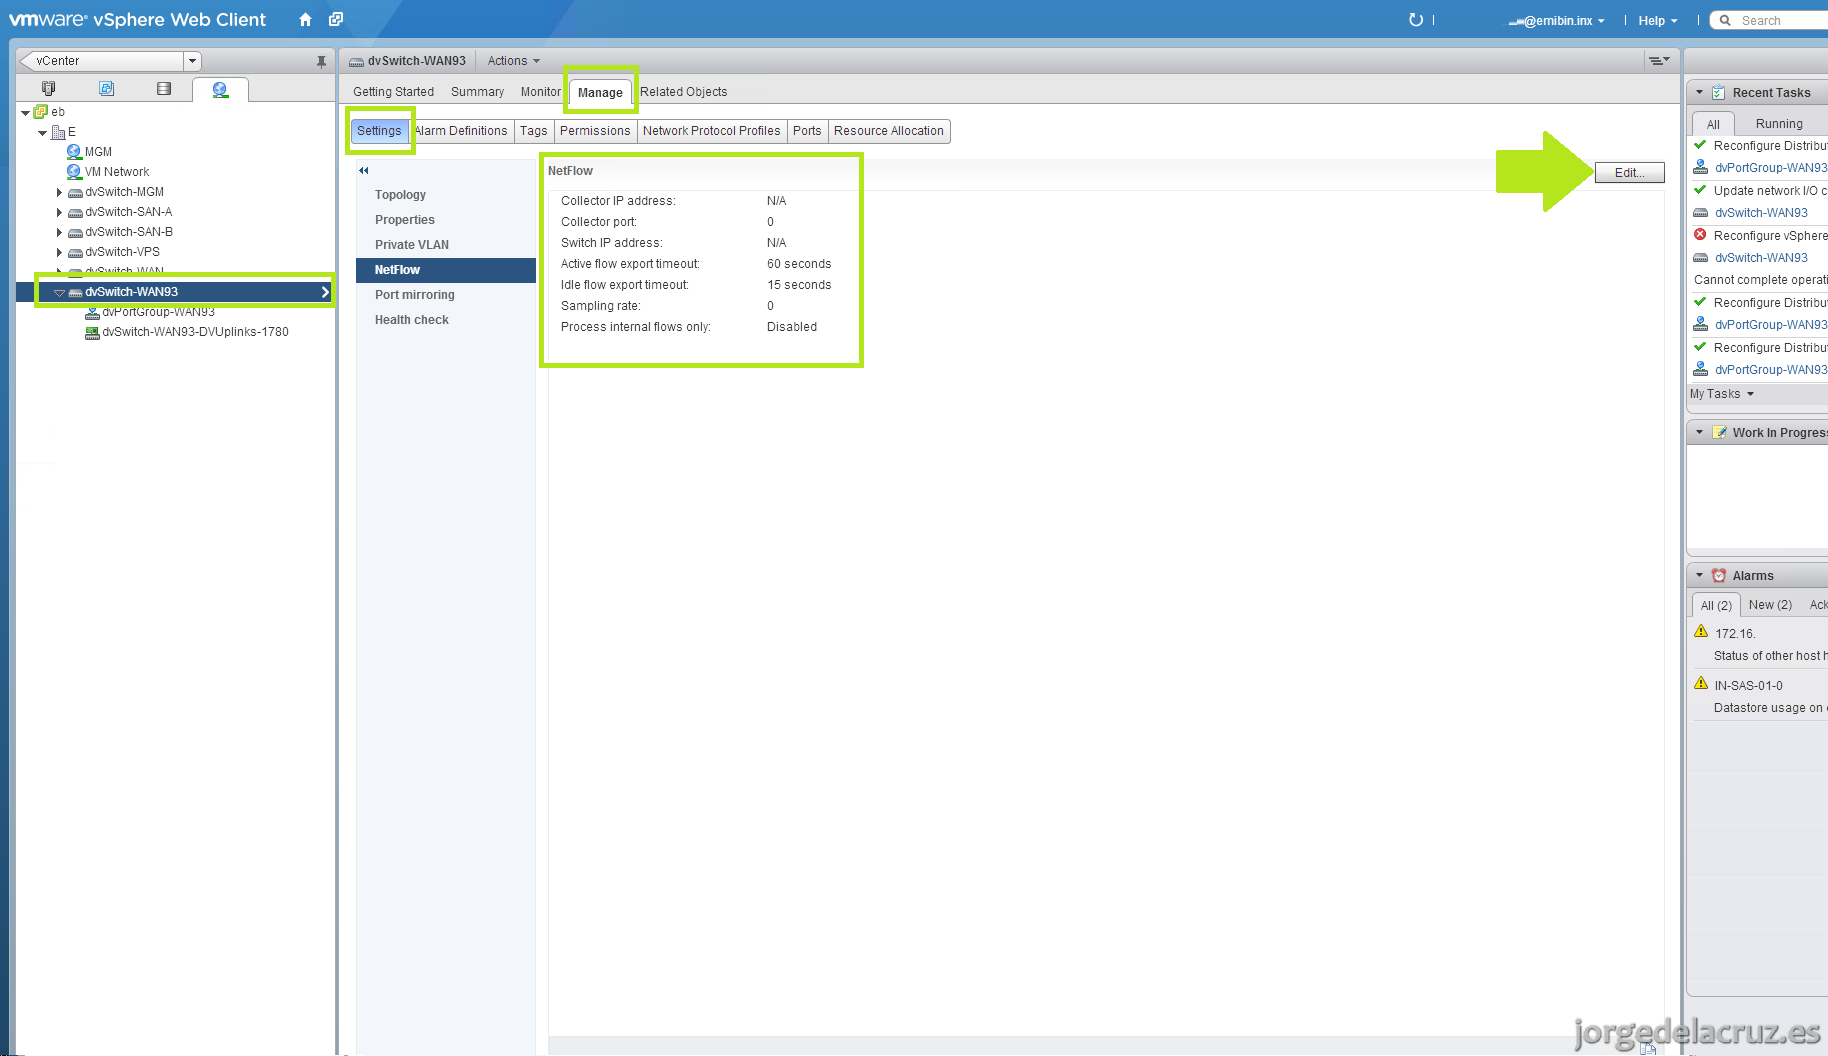Click the search magnifier icon
The image size is (1828, 1056).
1725,20
